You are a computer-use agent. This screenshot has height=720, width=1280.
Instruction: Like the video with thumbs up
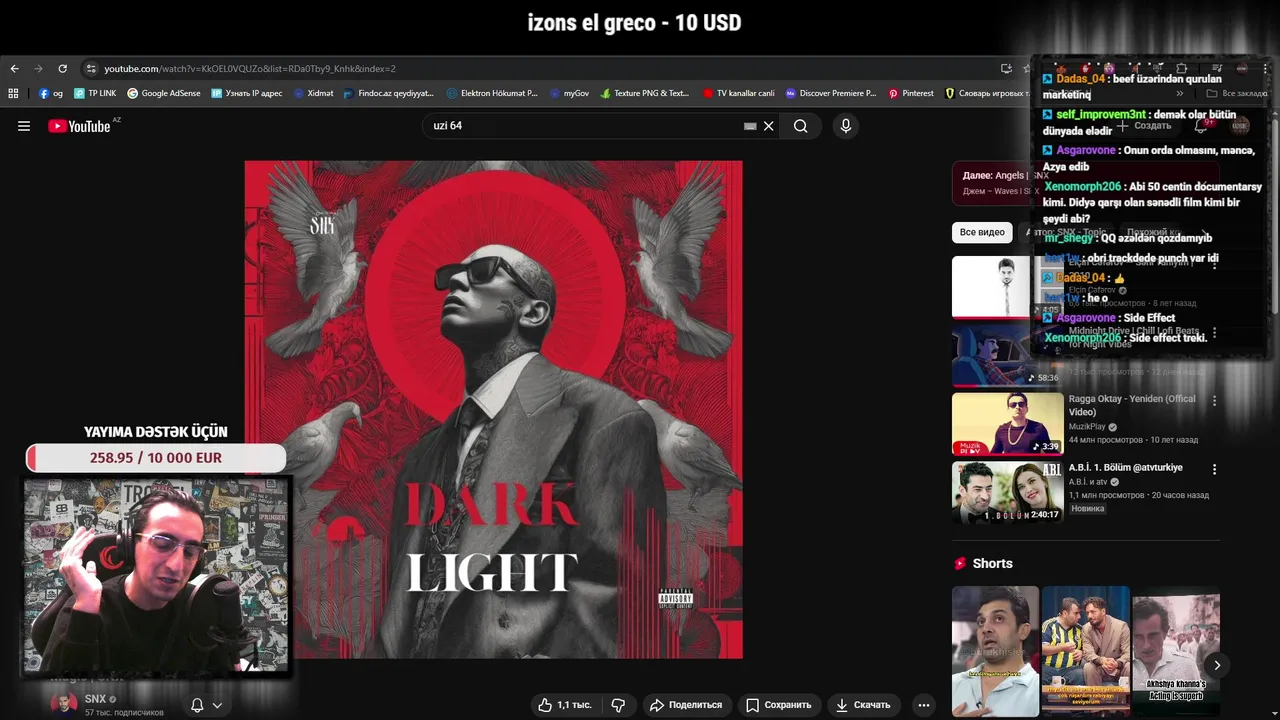pyautogui.click(x=565, y=705)
